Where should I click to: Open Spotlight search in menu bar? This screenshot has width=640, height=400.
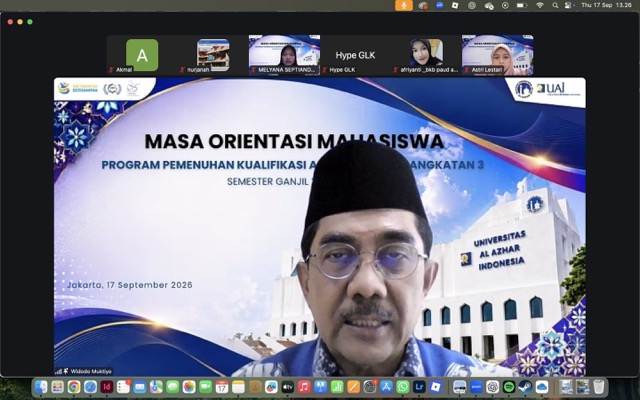[x=555, y=5]
